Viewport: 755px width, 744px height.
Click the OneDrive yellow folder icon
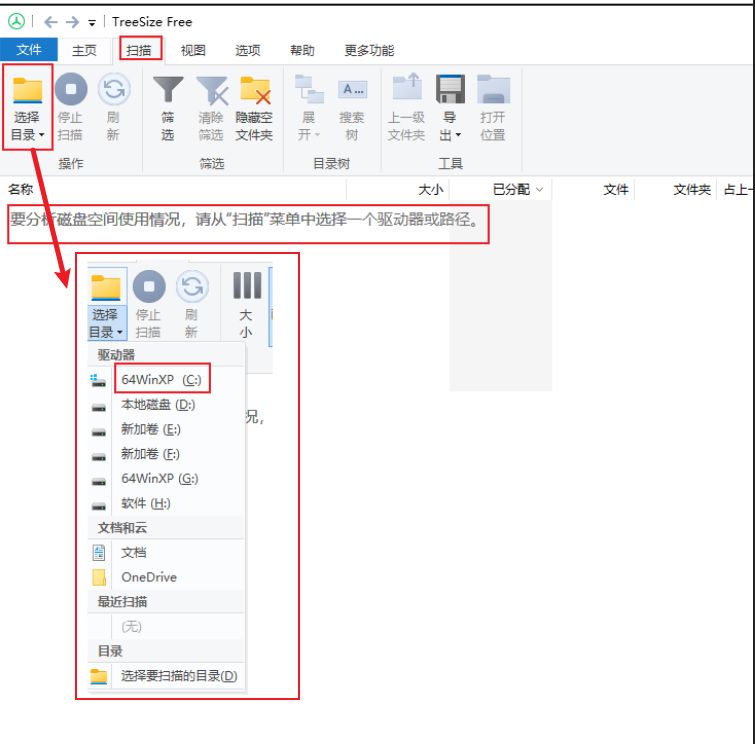pyautogui.click(x=99, y=577)
